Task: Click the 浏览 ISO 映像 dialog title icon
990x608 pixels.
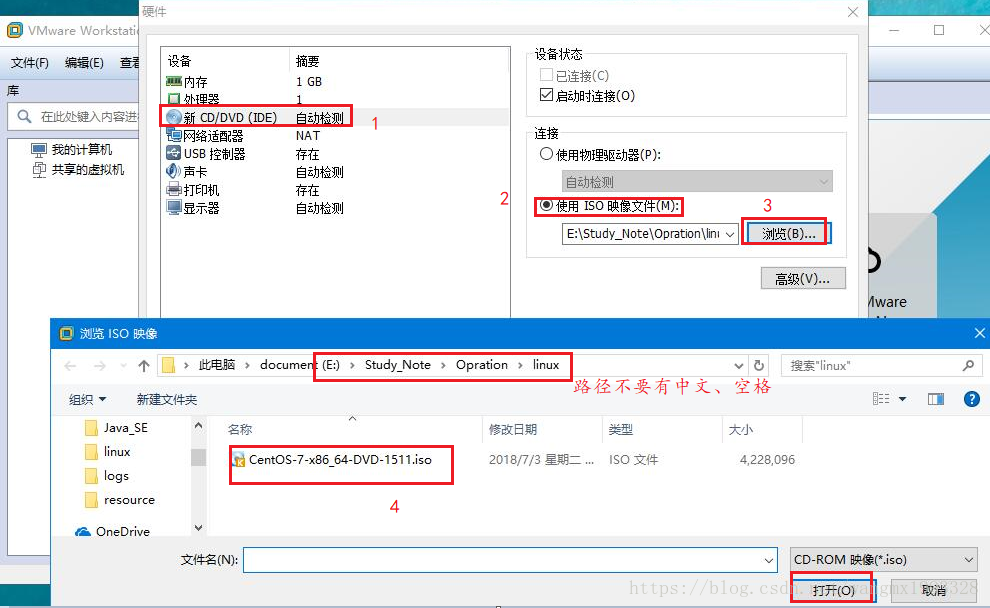Action: 66,333
